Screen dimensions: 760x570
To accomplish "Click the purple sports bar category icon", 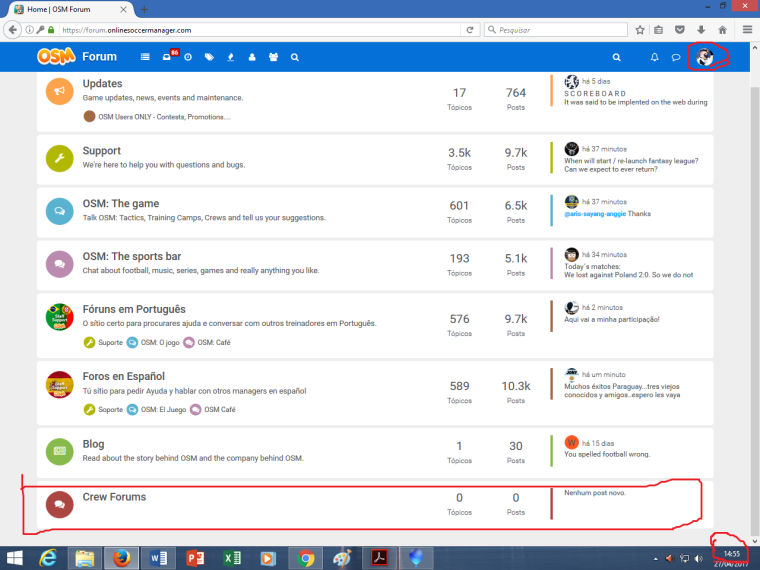I will coord(60,264).
